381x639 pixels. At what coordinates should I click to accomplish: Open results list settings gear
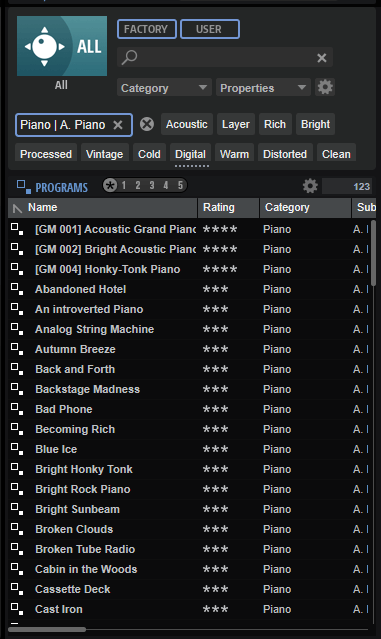[x=310, y=186]
